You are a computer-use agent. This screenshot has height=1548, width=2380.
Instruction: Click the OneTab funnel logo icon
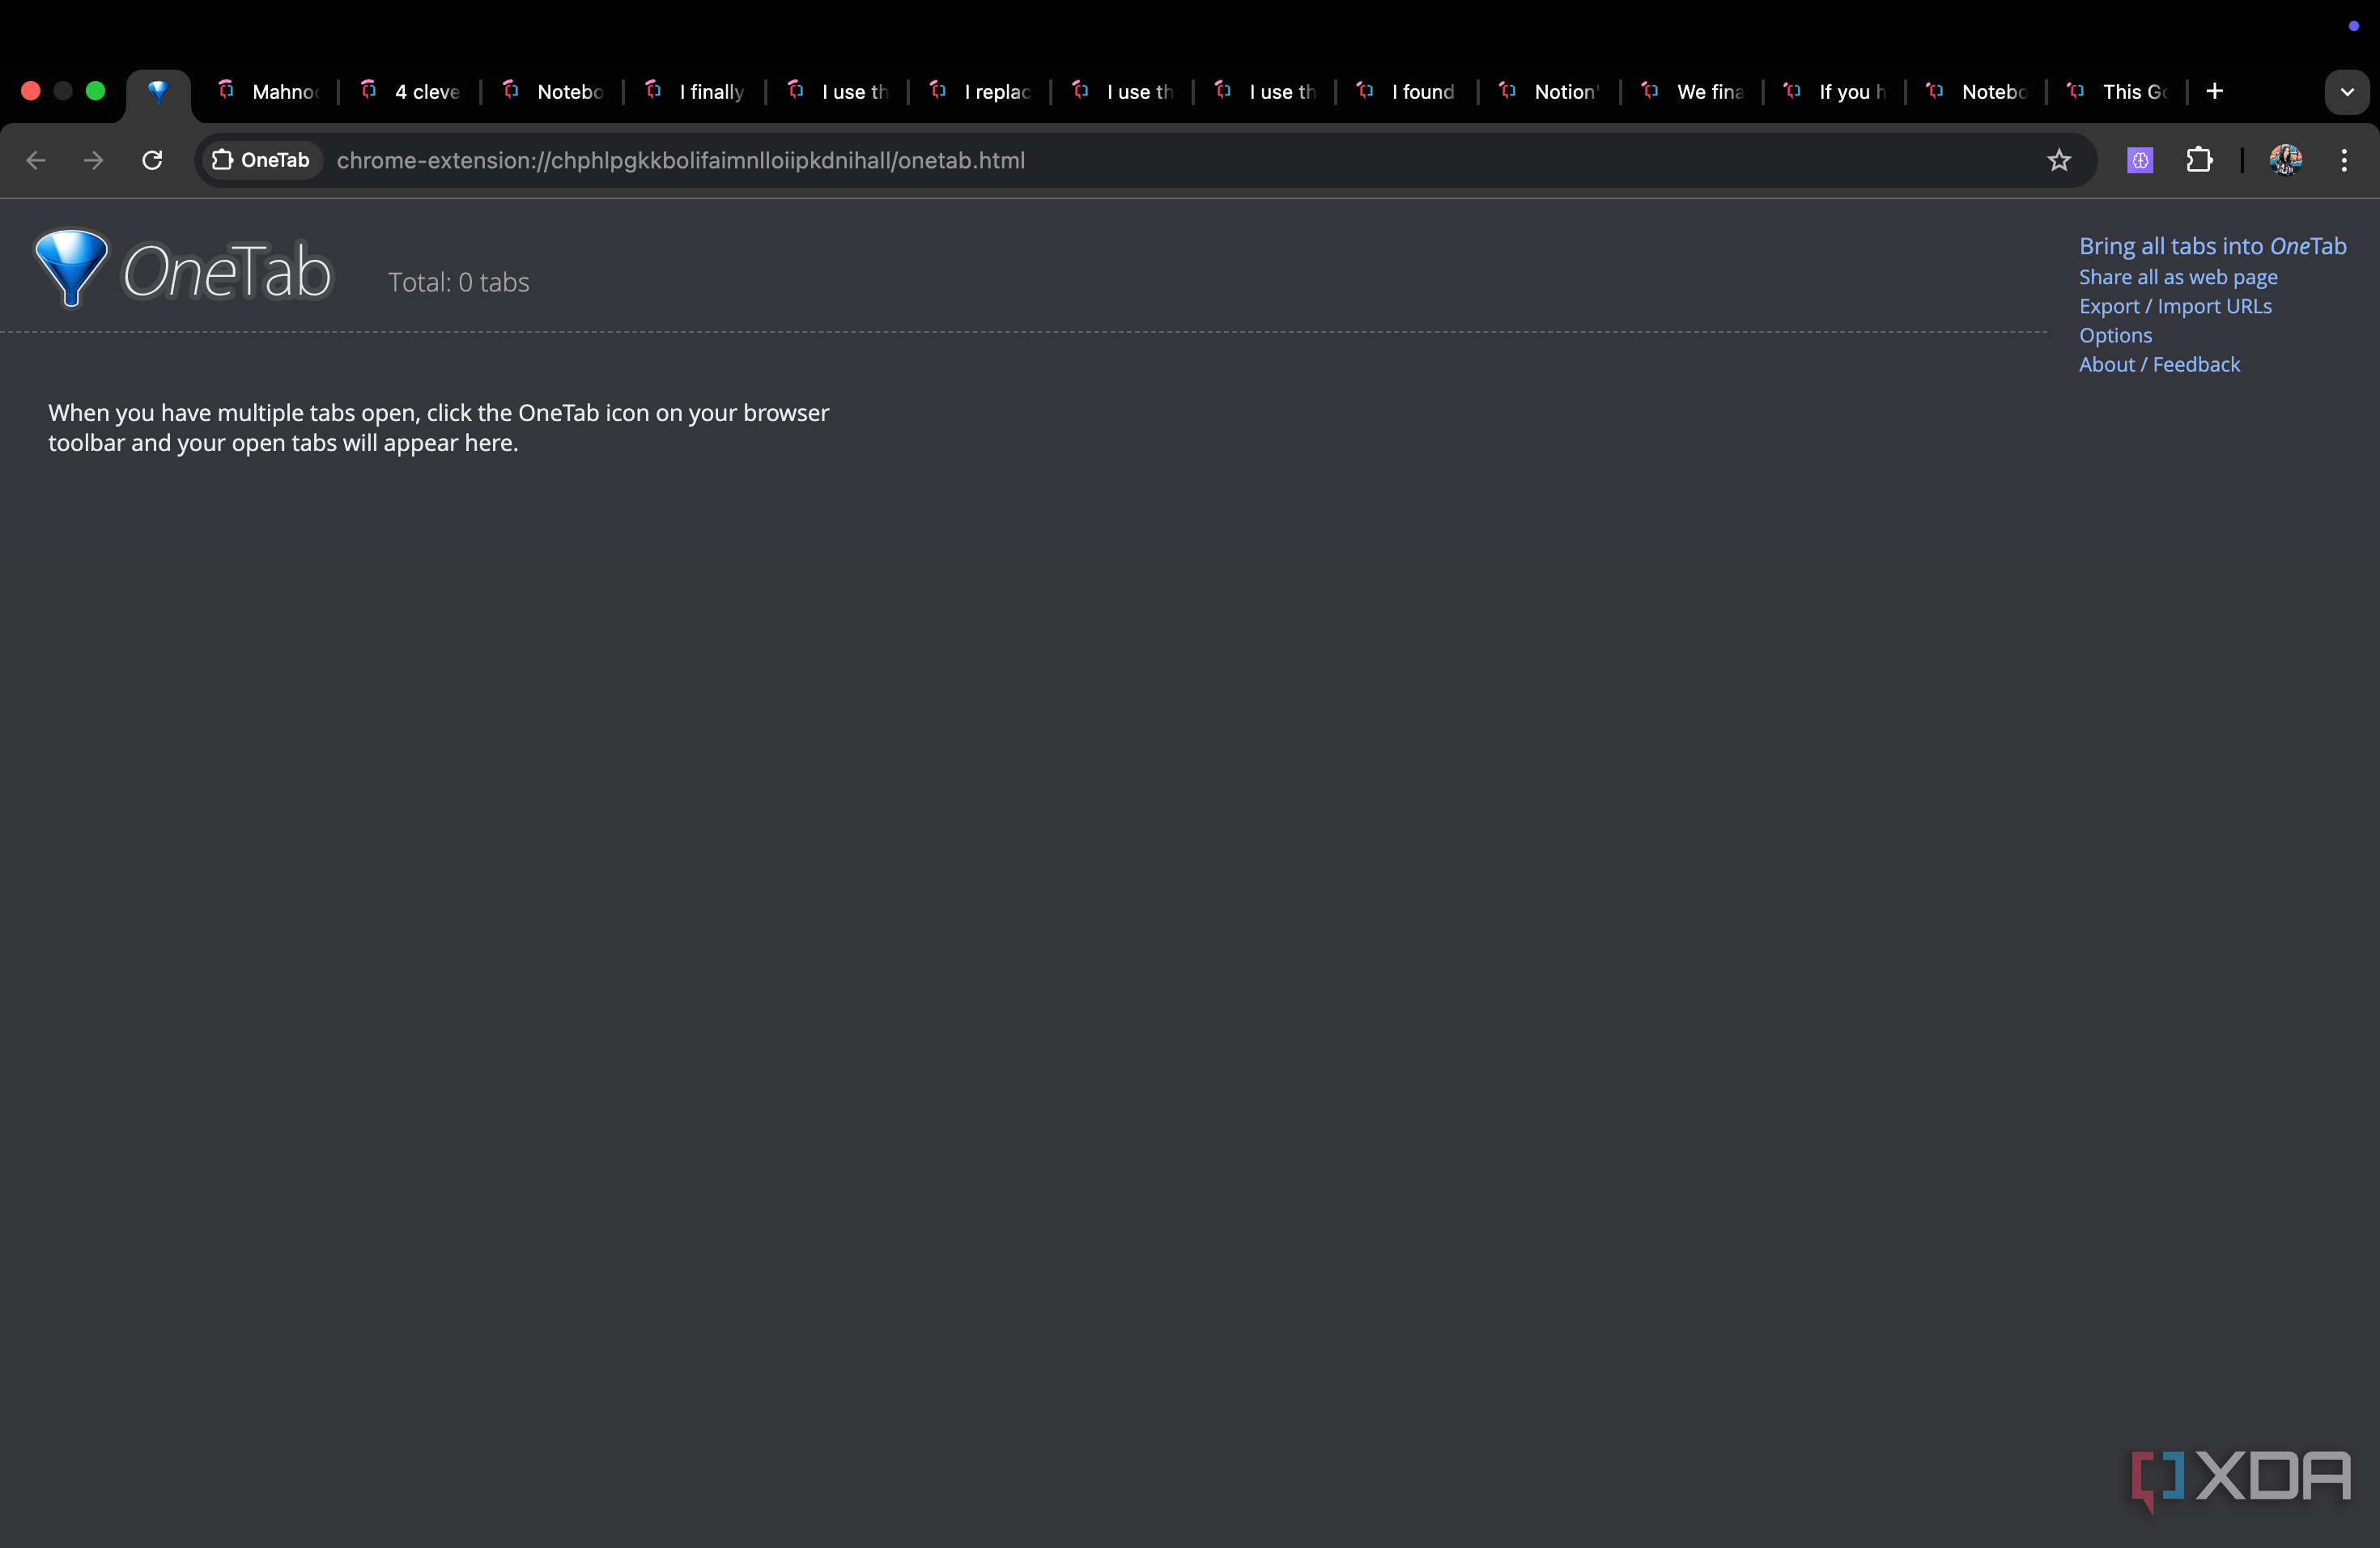click(71, 268)
